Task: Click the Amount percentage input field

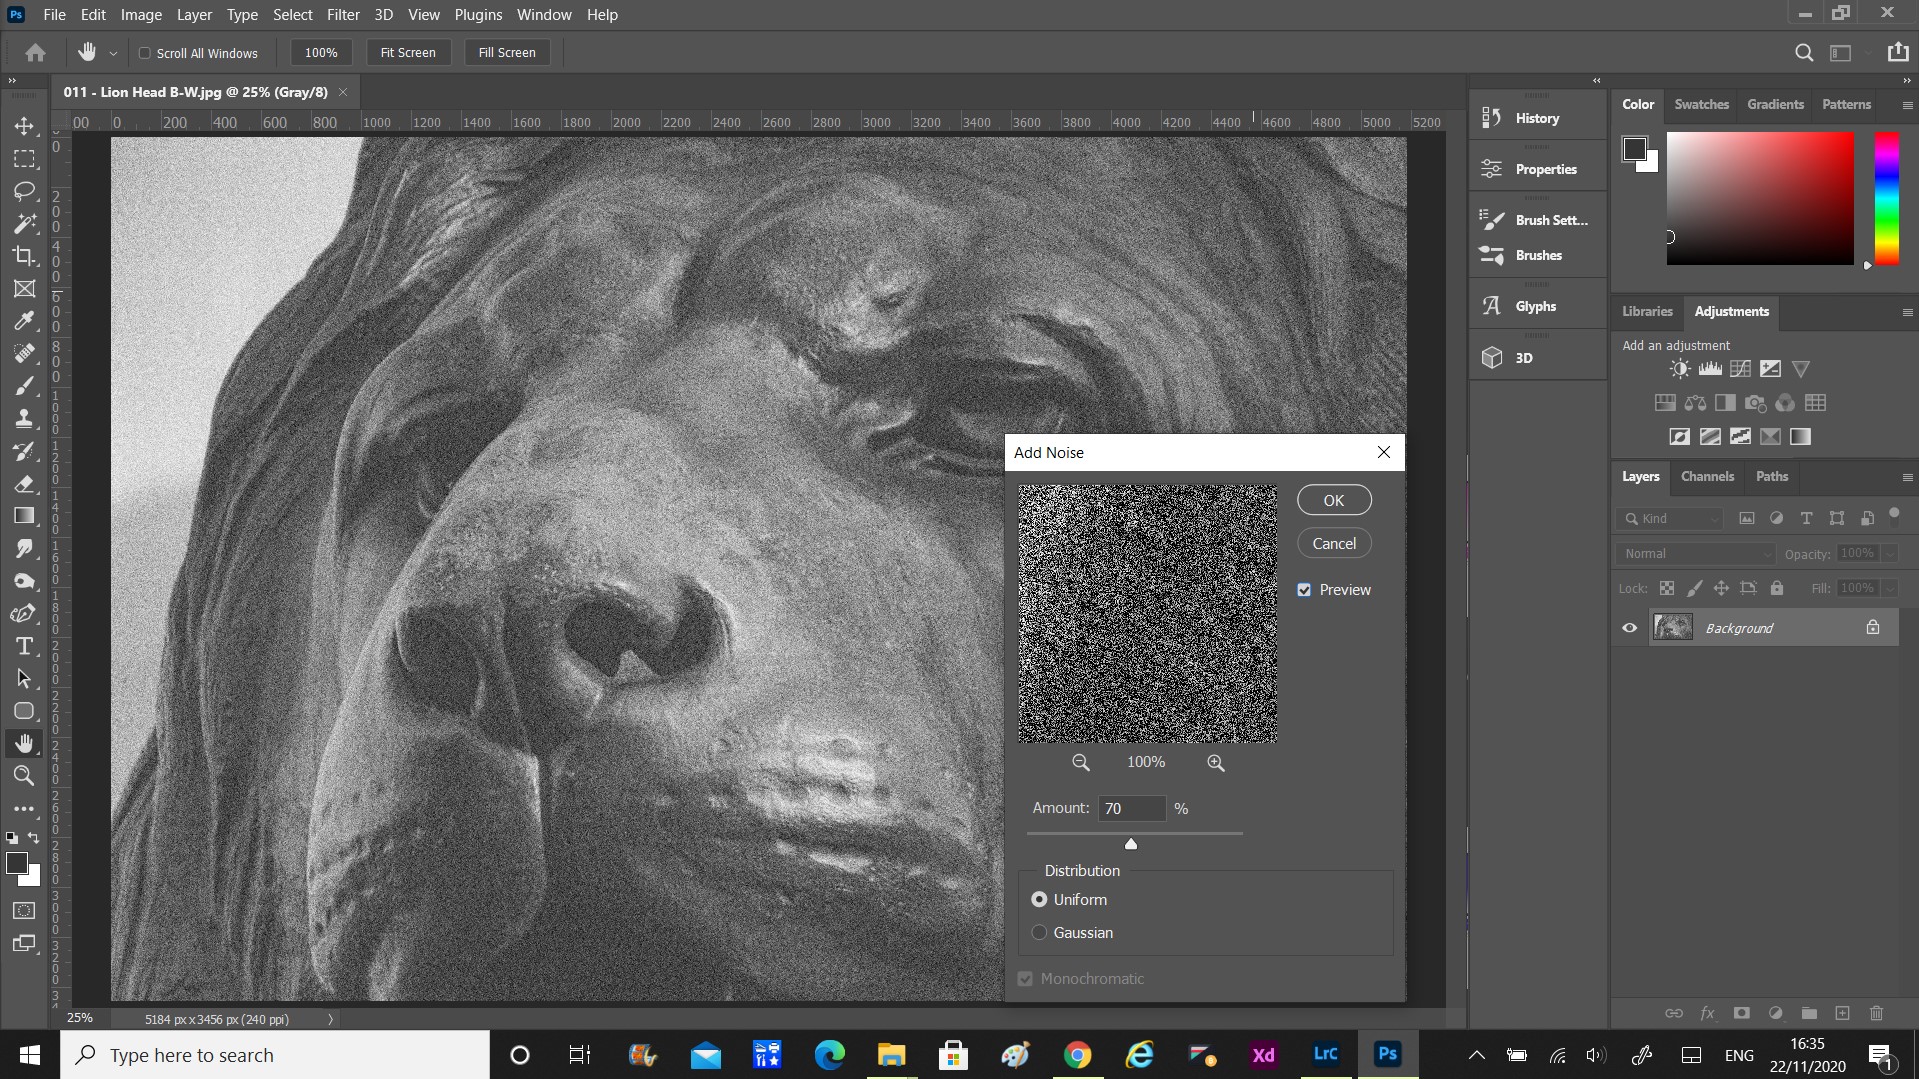Action: click(x=1131, y=808)
